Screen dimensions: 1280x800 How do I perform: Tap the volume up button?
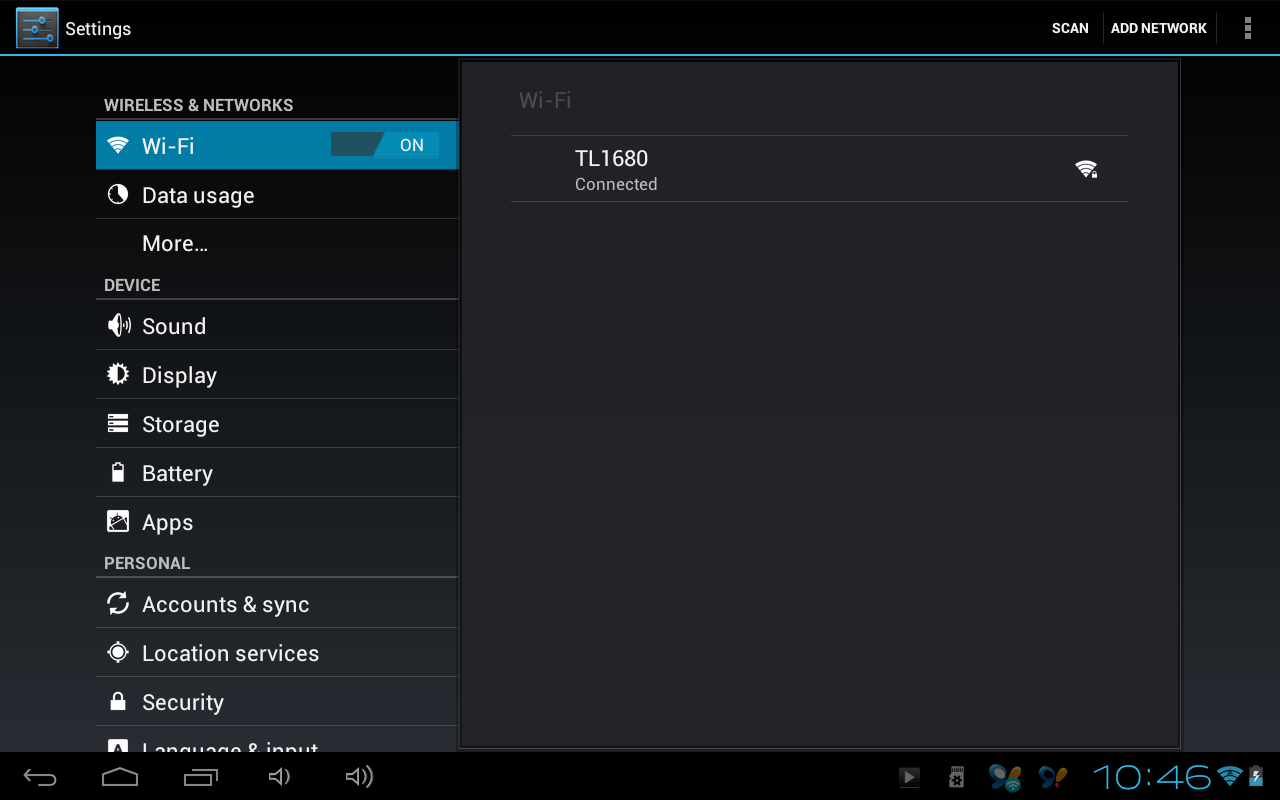coord(359,777)
